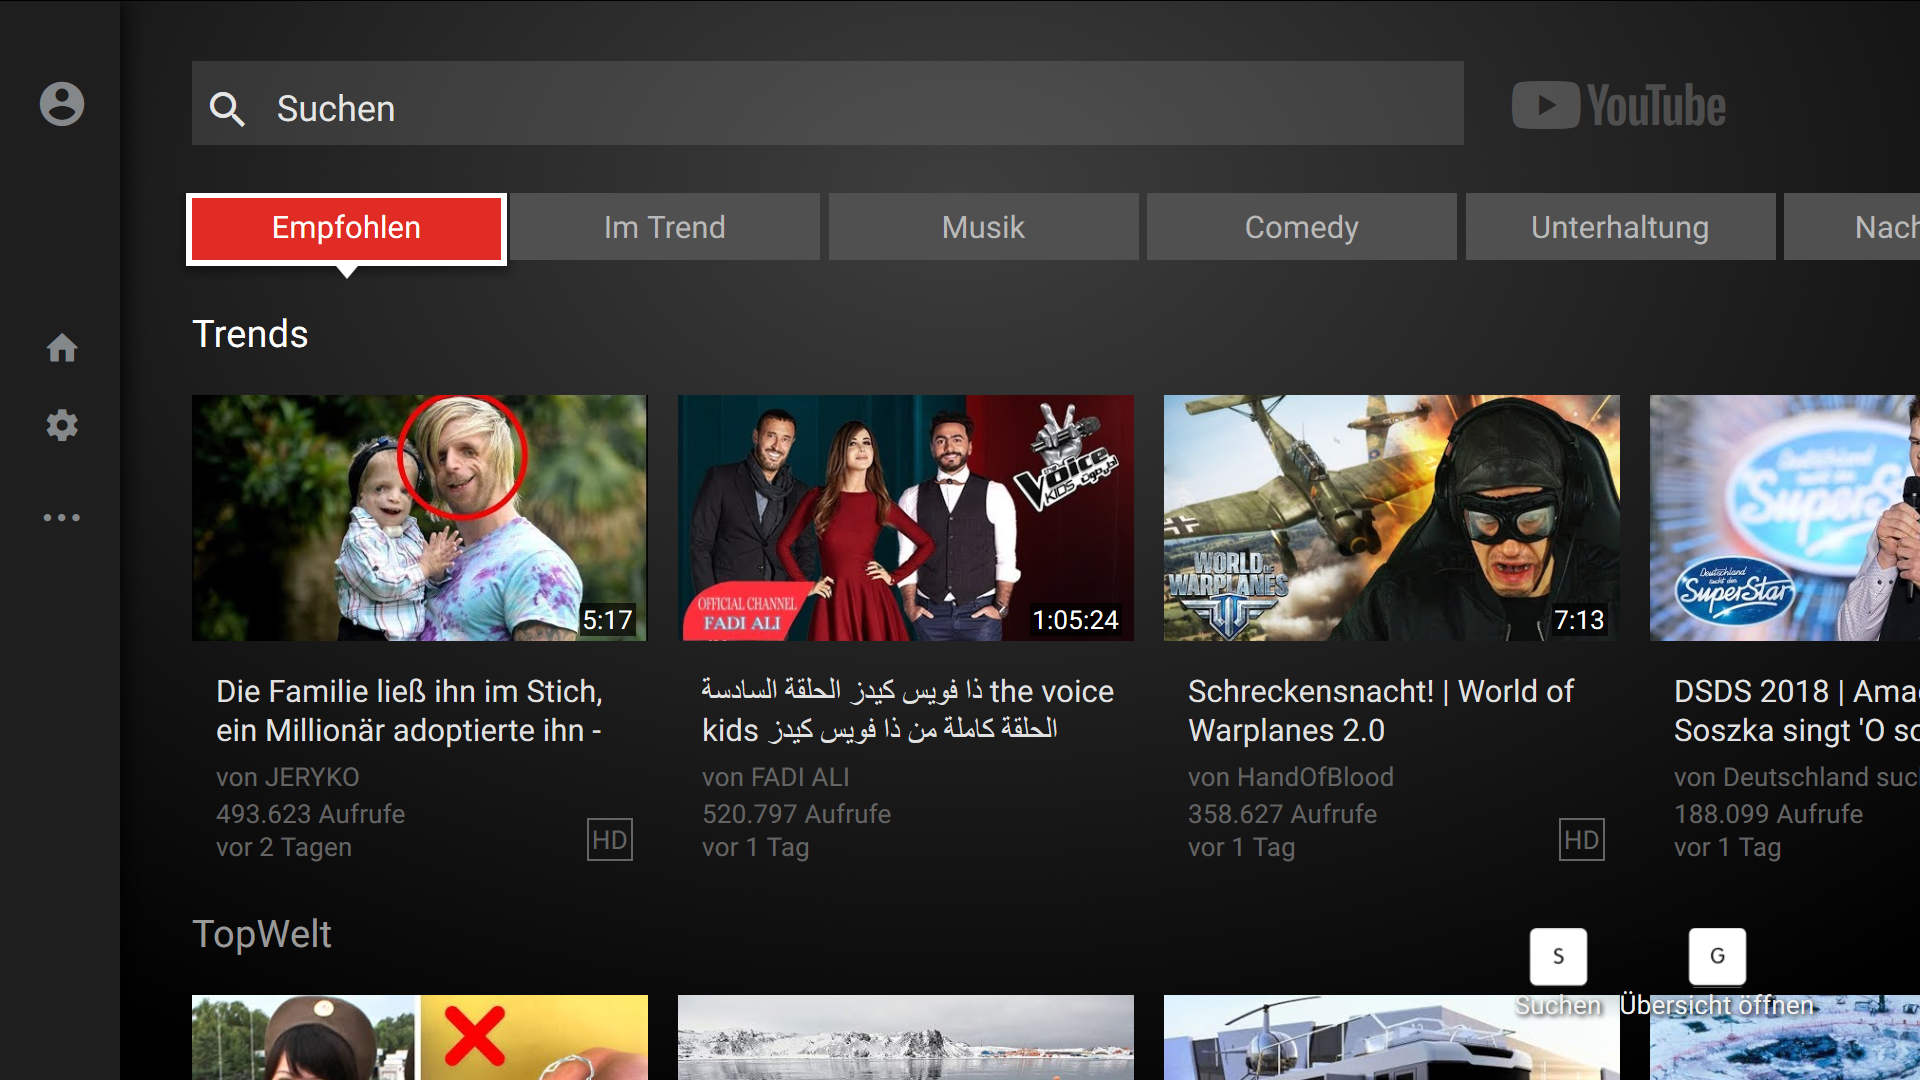1920x1080 pixels.
Task: Click the 7:13 duration badge
Action: click(x=1579, y=620)
